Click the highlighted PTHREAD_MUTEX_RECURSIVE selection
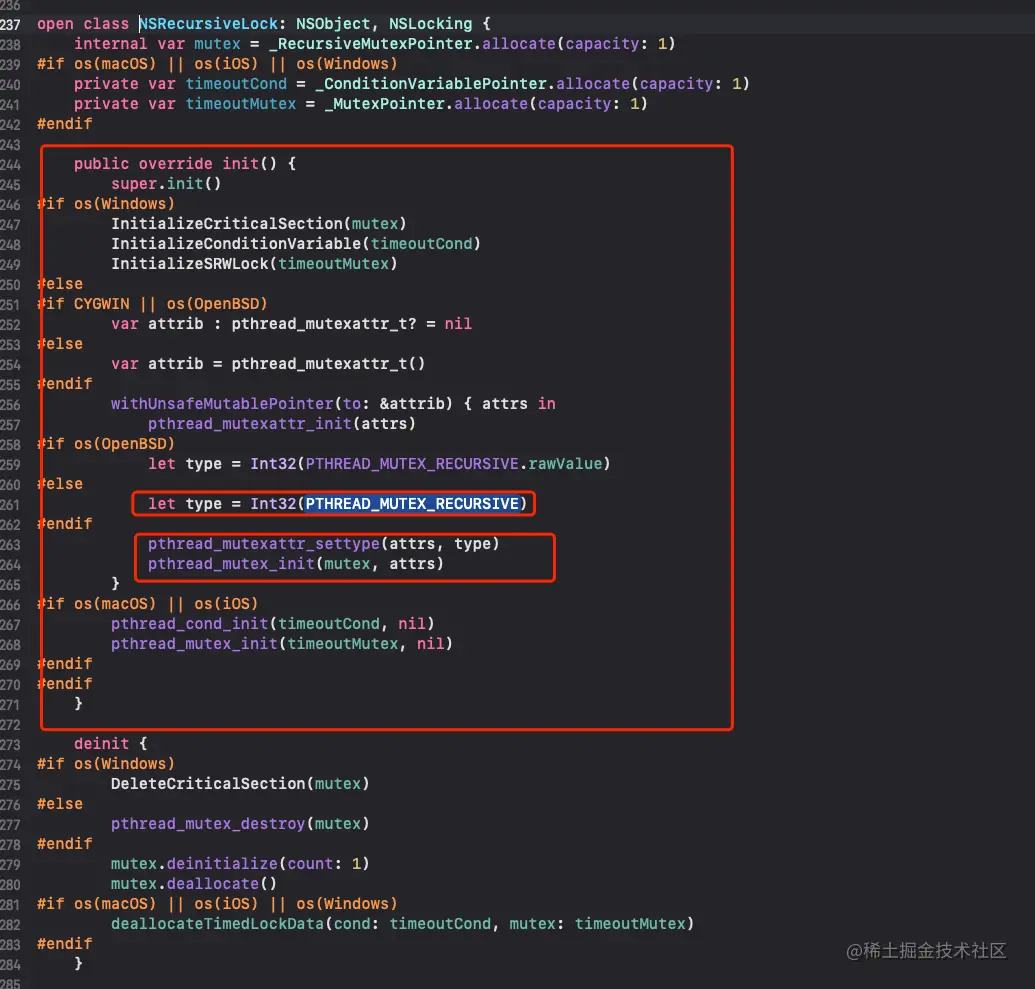The image size is (1035, 989). tap(412, 504)
